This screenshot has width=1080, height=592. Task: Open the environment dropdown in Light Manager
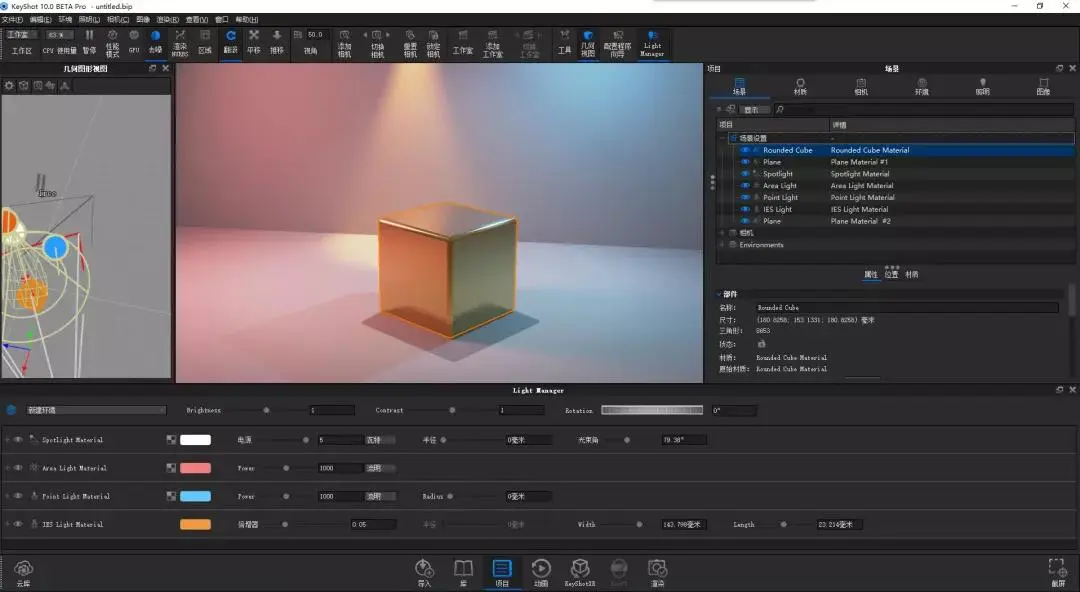96,410
